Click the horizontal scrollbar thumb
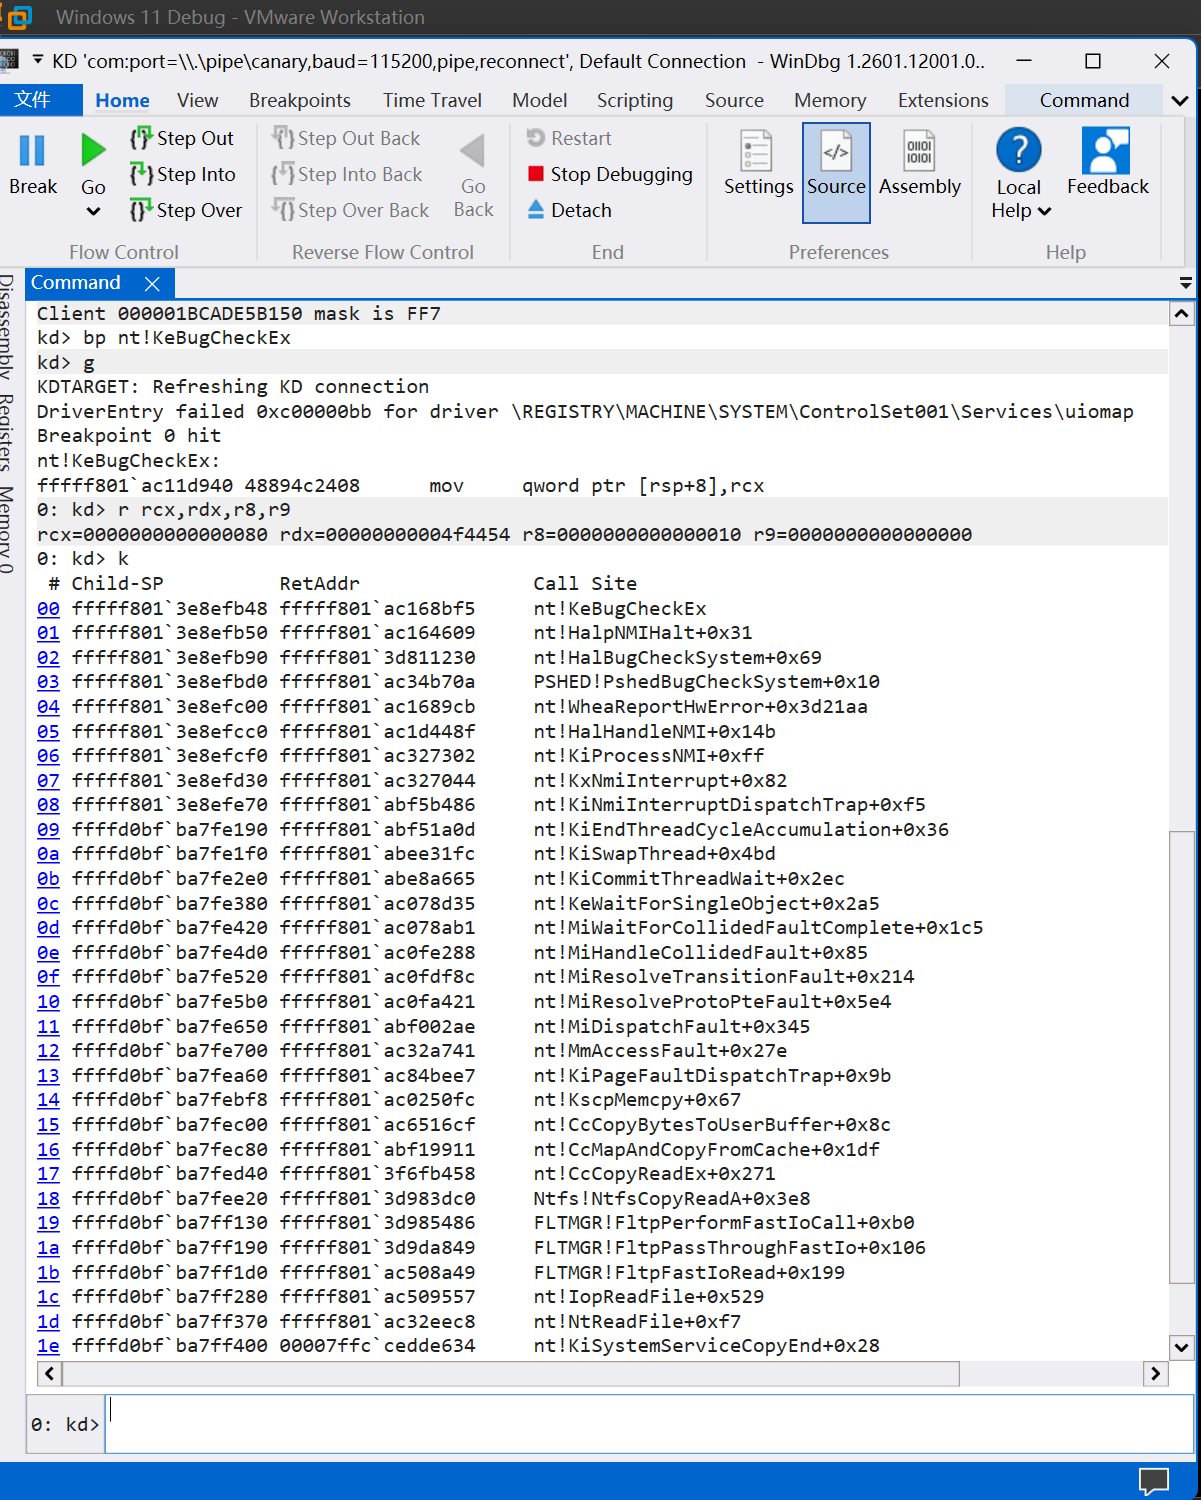Screen dimensions: 1201x1500 tap(511, 1374)
